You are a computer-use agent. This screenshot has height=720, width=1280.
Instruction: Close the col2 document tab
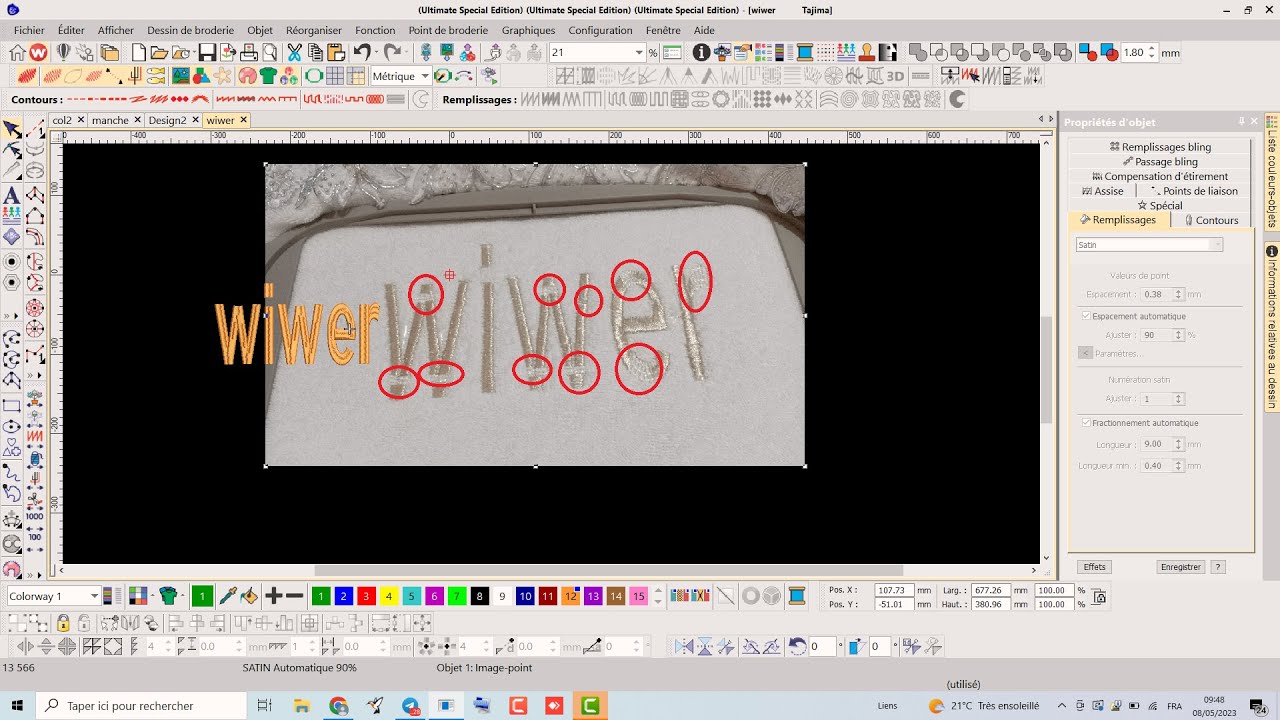[x=81, y=120]
